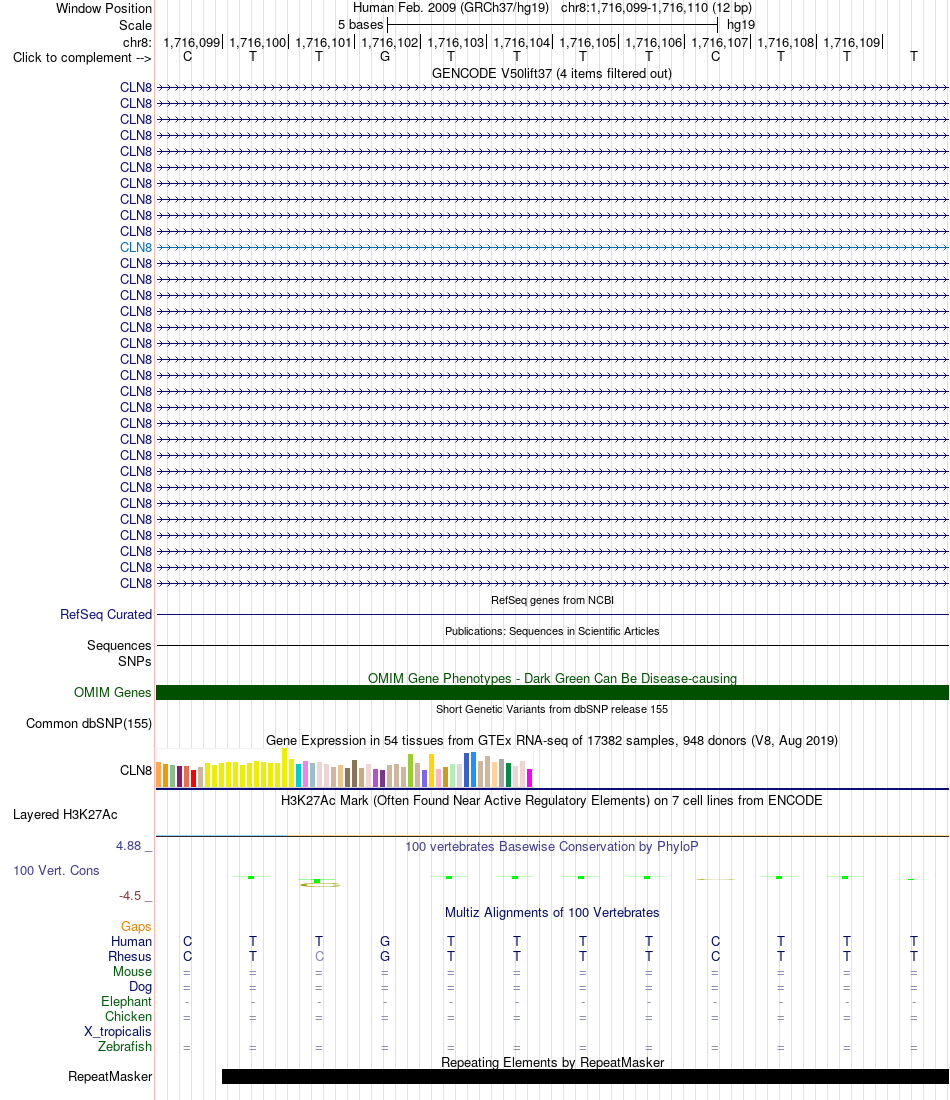Click position label 1,716,109 on ruler
This screenshot has width=950, height=1100.
852,43
